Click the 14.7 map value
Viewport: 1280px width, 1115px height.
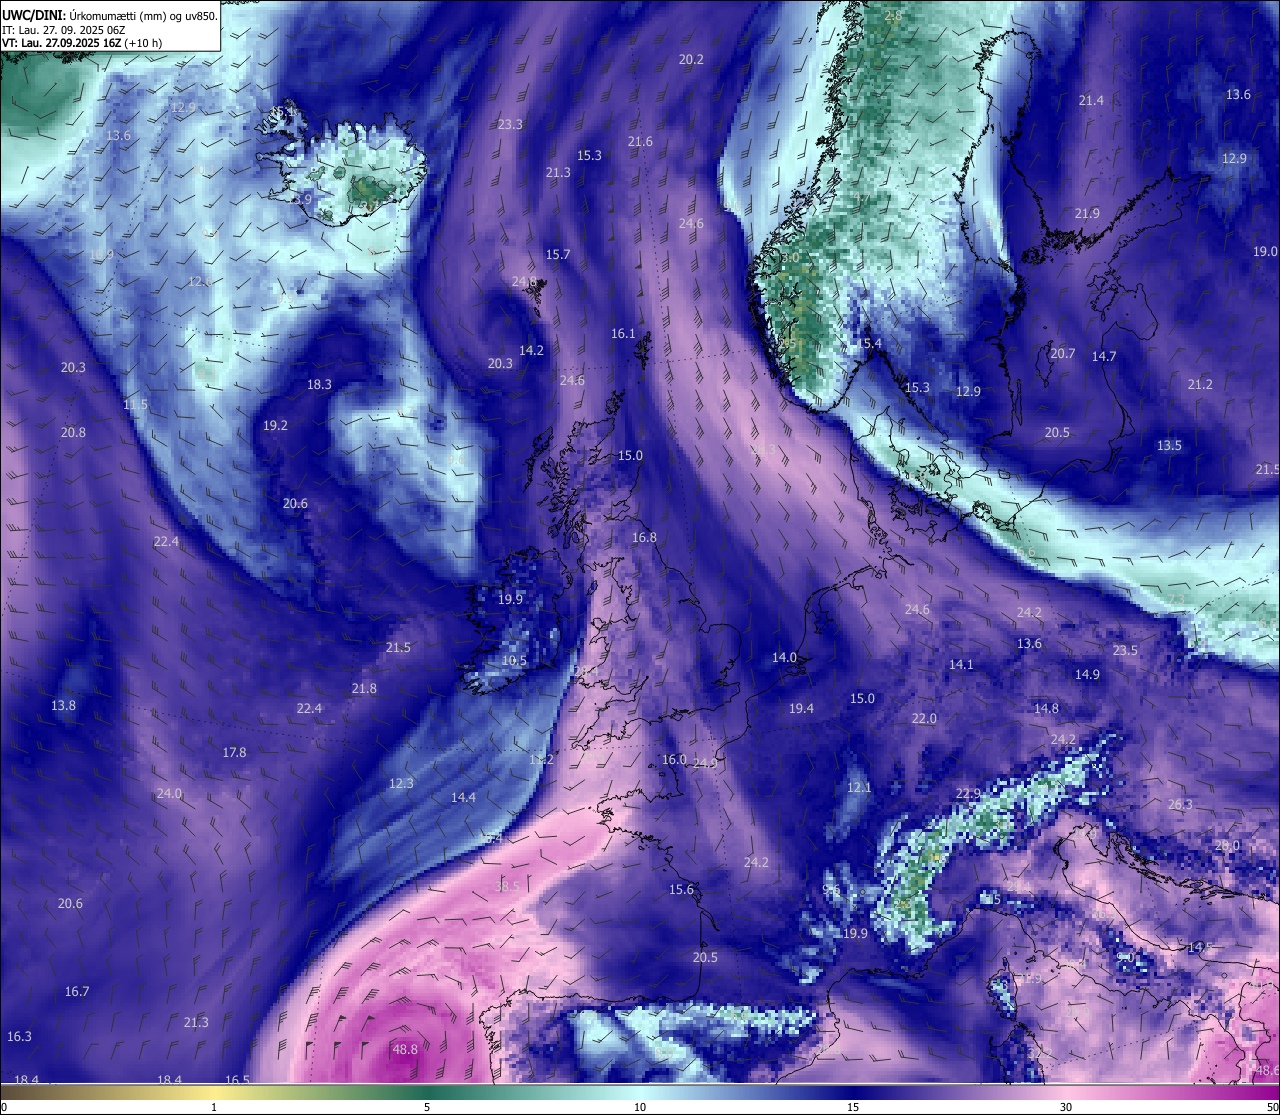1104,356
